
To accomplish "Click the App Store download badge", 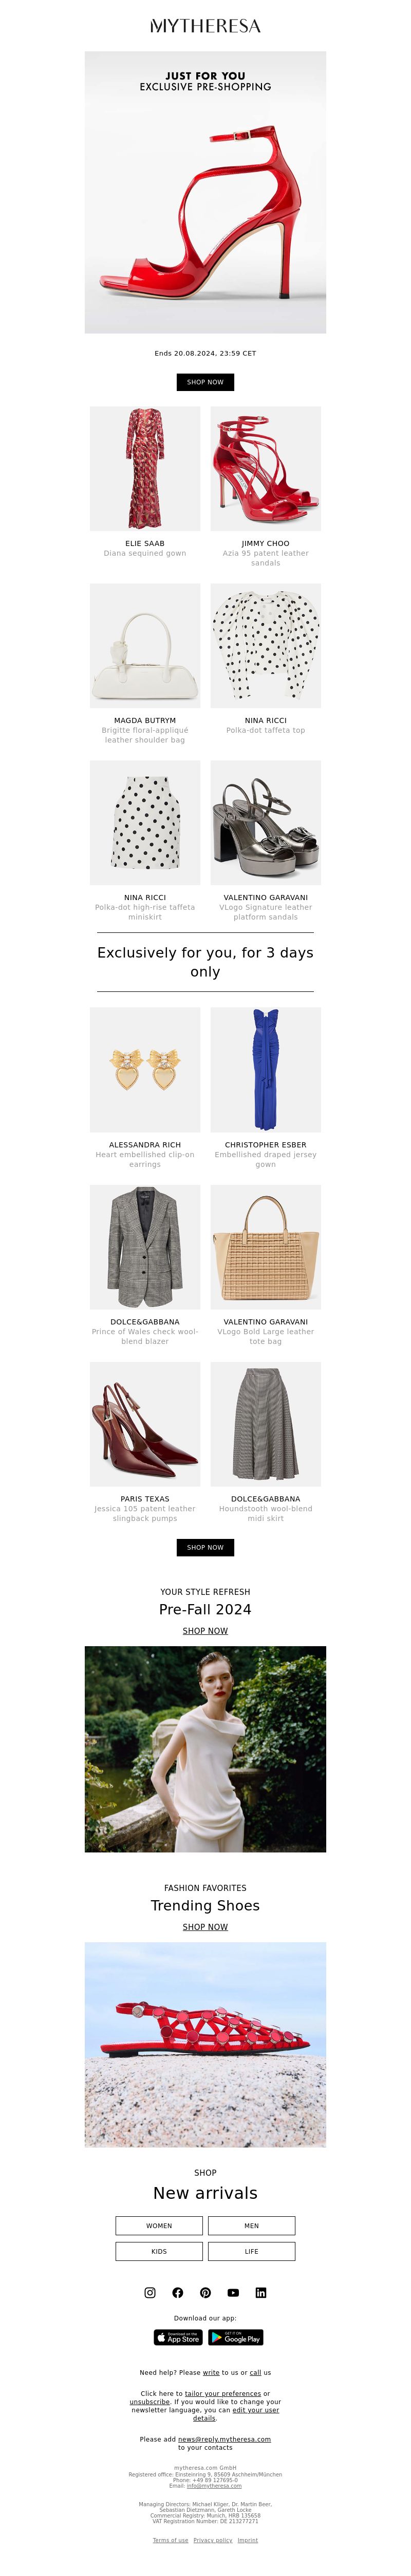I will pos(178,2338).
